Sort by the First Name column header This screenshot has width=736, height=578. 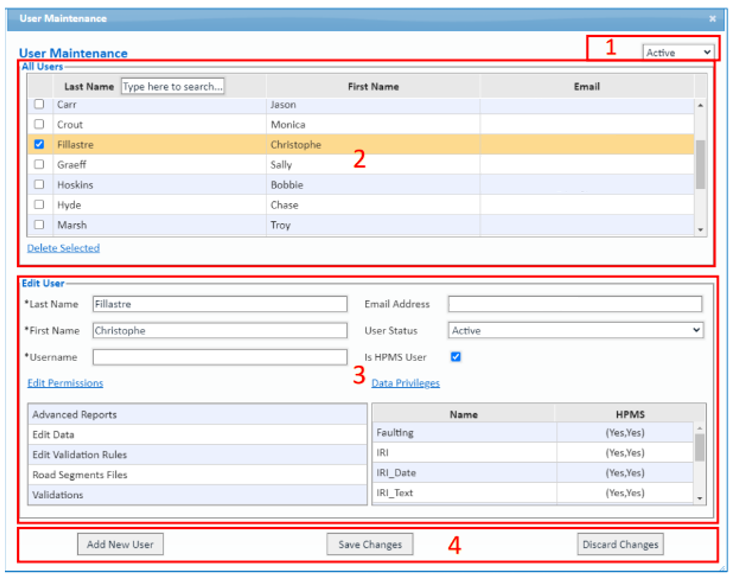[x=373, y=87]
